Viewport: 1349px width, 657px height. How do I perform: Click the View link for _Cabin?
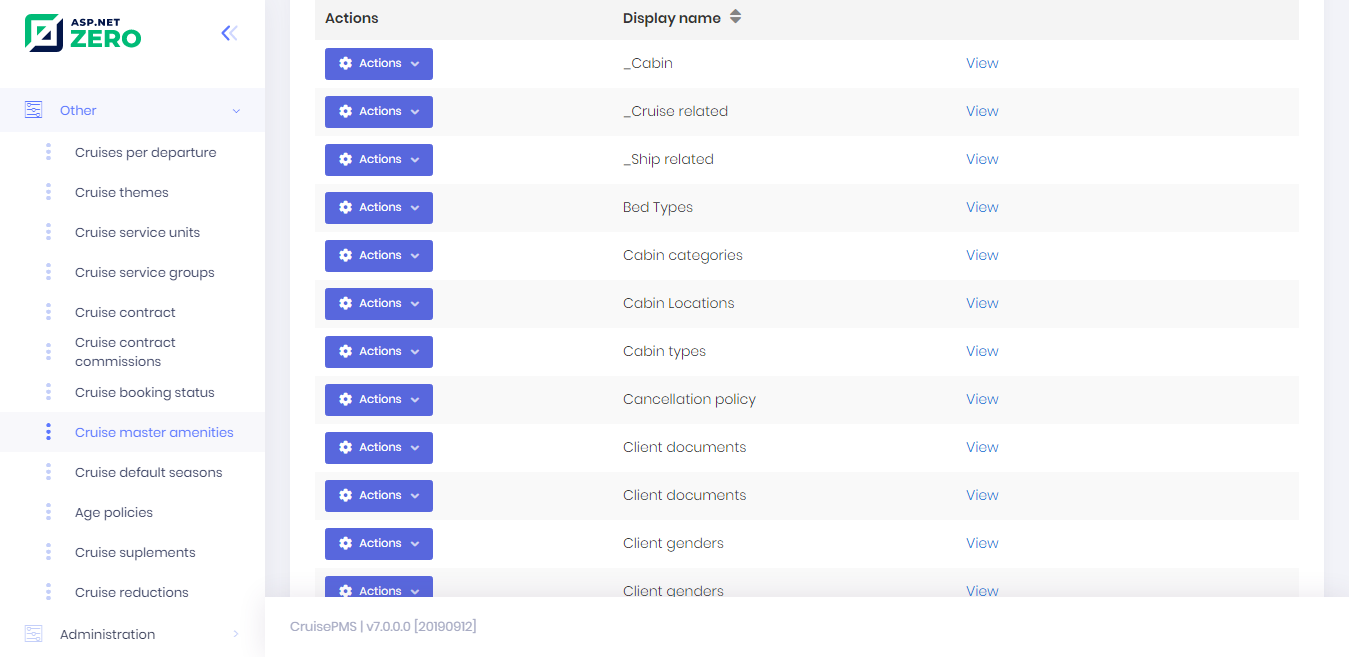tap(982, 63)
